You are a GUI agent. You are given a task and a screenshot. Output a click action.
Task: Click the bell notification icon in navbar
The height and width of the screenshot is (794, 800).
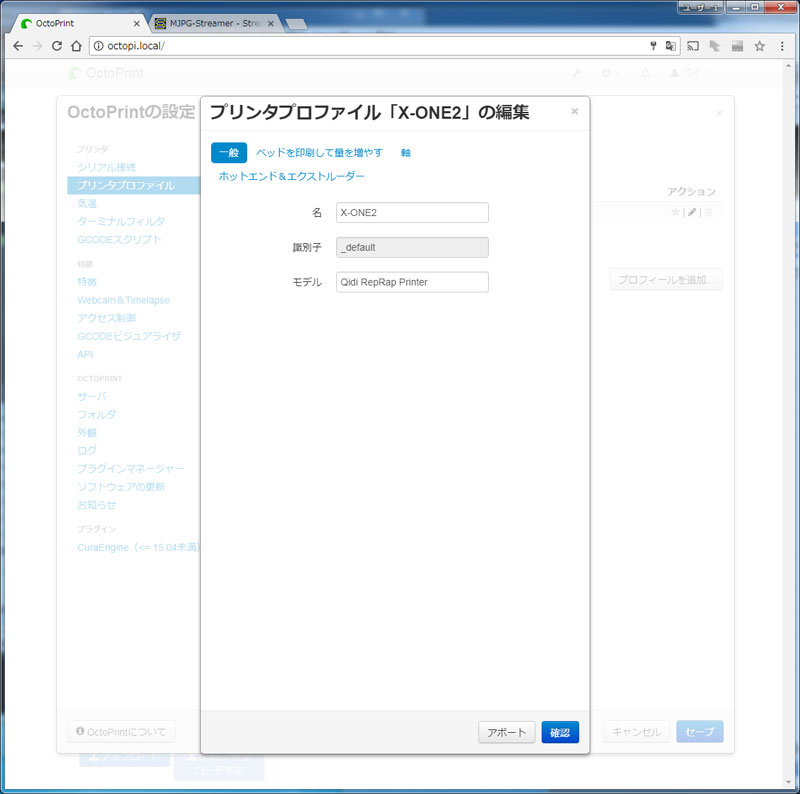tap(645, 73)
